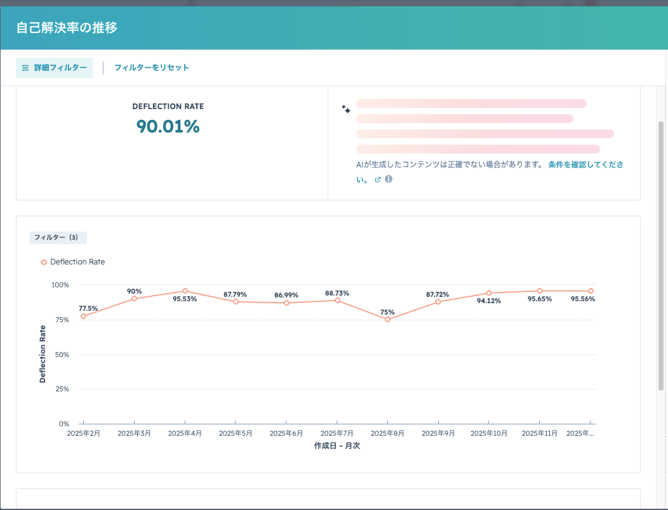This screenshot has height=510, width=668.
Task: Click the 2025年11月 axis label
Action: [540, 433]
